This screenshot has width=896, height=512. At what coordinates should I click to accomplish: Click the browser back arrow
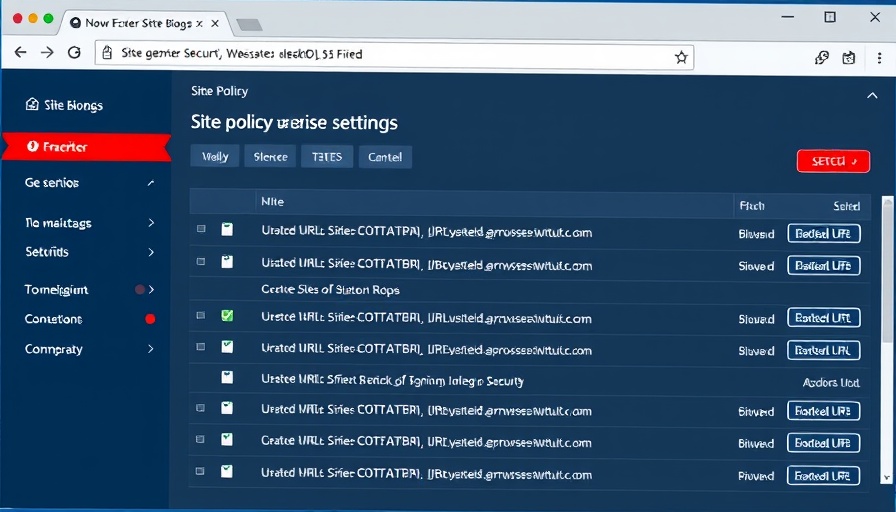(21, 54)
